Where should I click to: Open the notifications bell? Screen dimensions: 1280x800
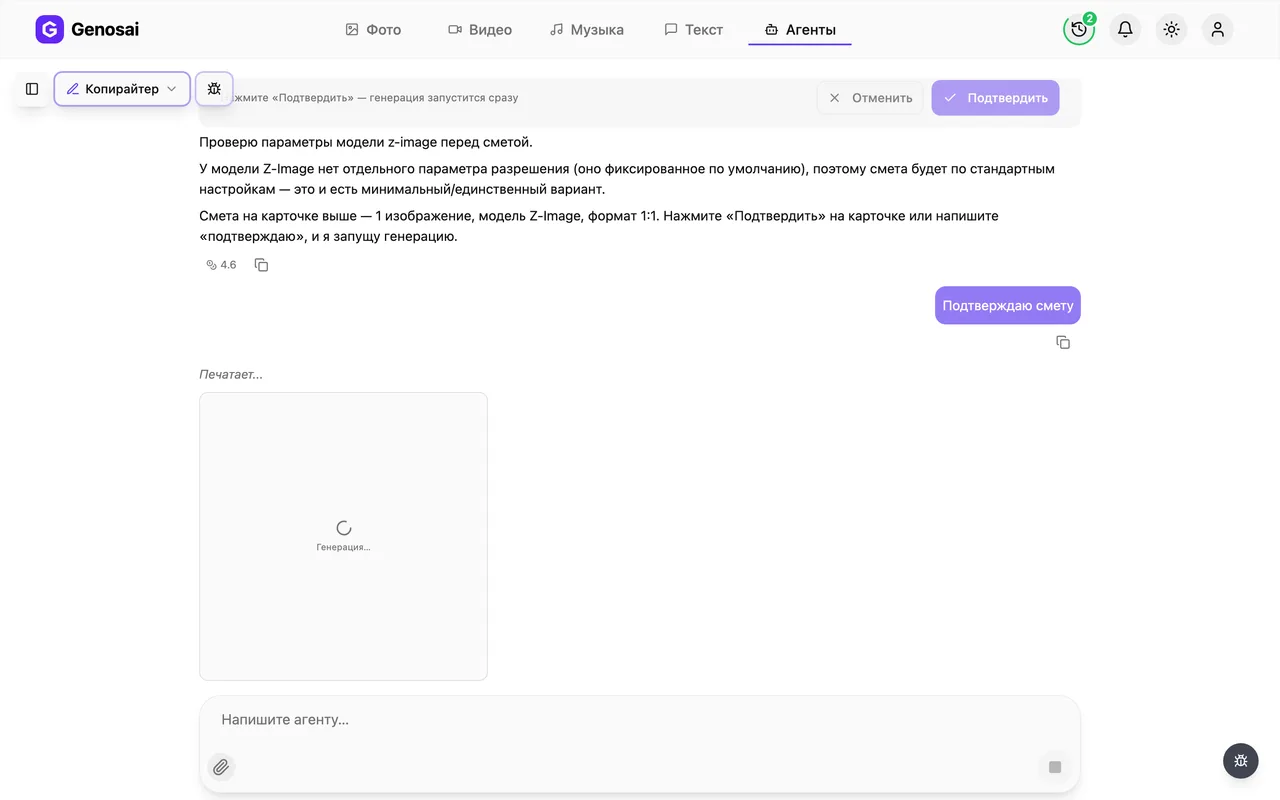click(x=1125, y=29)
